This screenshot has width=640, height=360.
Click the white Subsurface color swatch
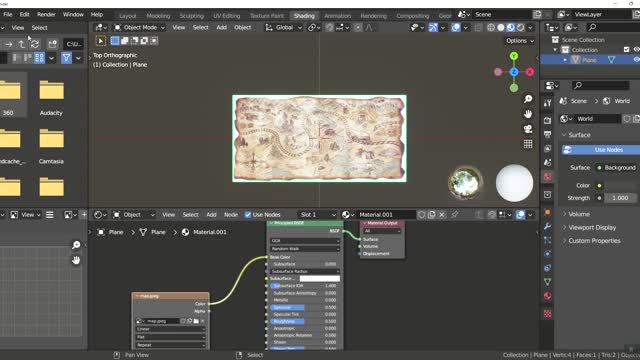(x=320, y=278)
